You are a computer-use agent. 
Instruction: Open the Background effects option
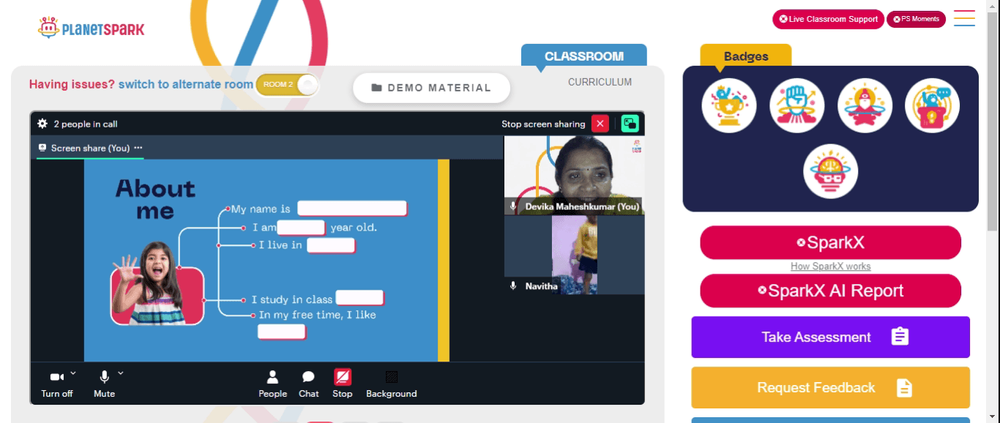392,383
